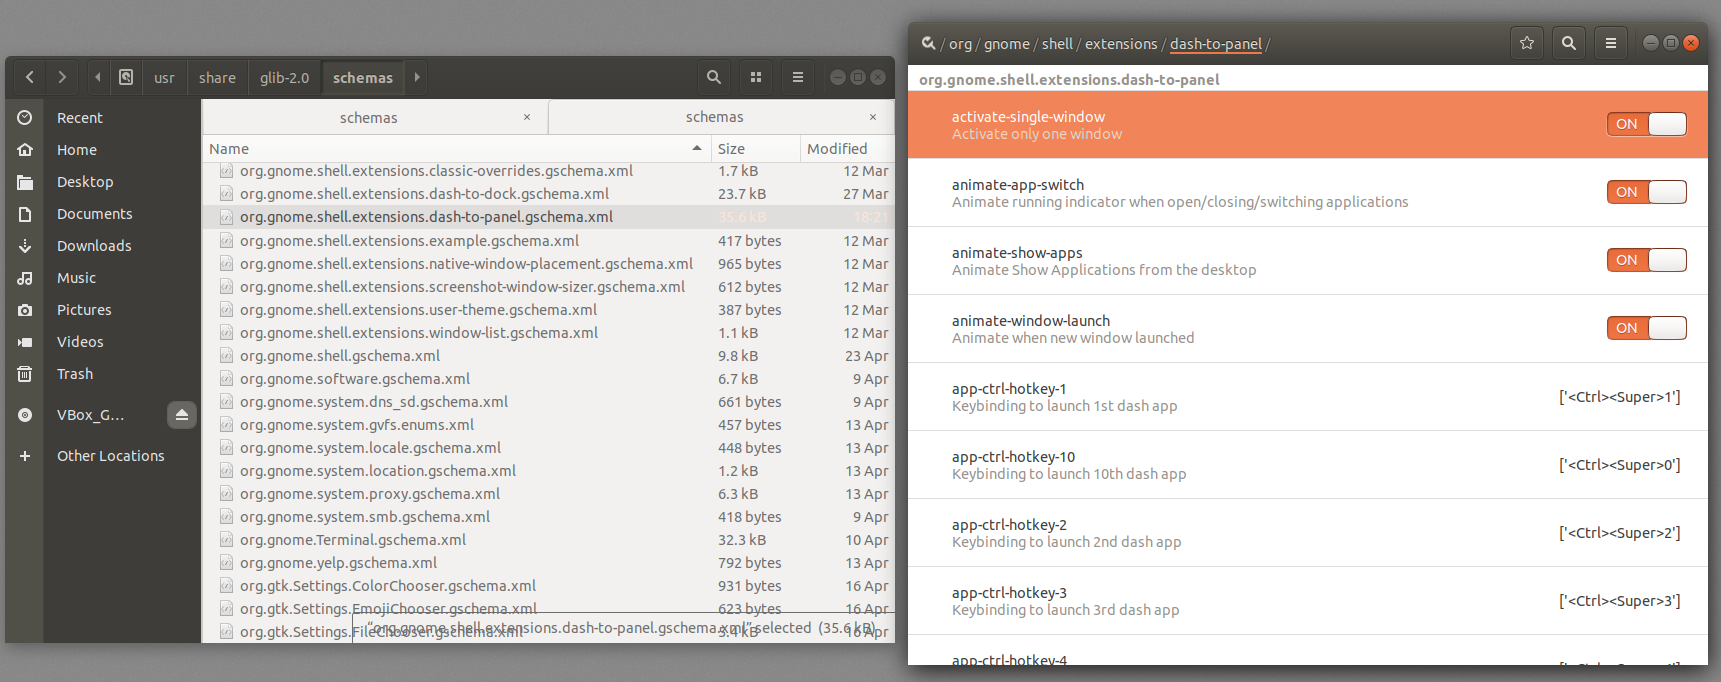Switch Files to grid view
Image resolution: width=1721 pixels, height=682 pixels.
pyautogui.click(x=756, y=77)
